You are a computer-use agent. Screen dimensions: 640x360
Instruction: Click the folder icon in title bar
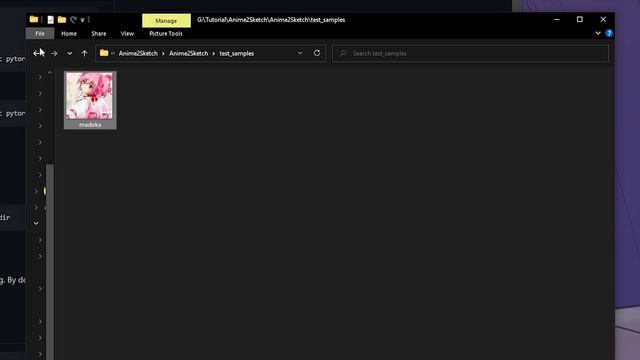[x=34, y=19]
